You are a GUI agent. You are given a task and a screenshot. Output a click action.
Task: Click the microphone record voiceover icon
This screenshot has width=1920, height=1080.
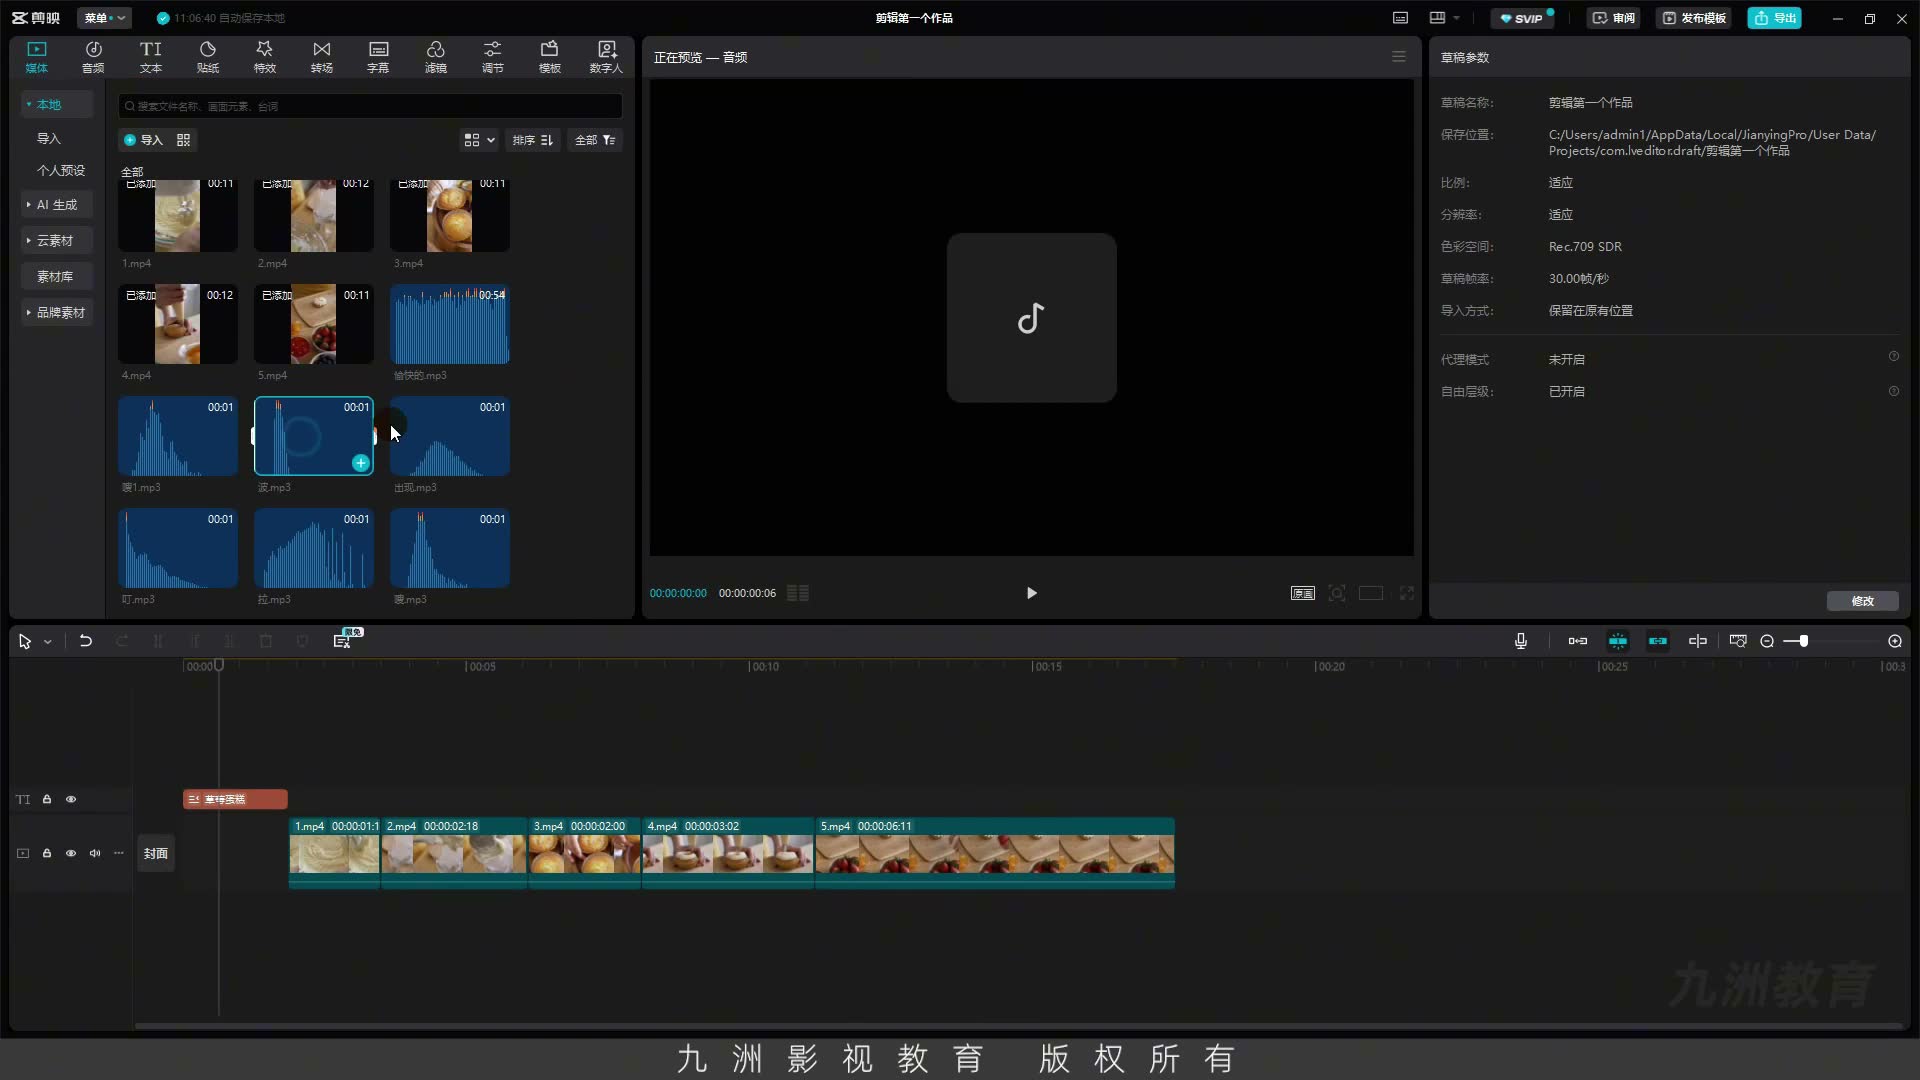(1521, 641)
